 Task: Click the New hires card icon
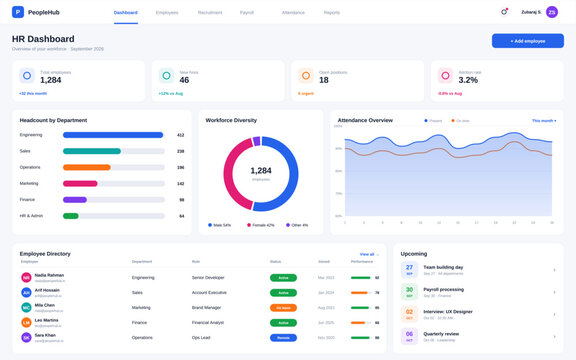[x=166, y=76]
